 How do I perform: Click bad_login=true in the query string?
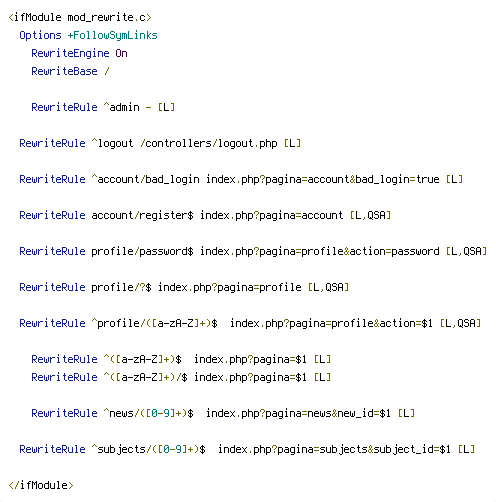pyautogui.click(x=397, y=179)
